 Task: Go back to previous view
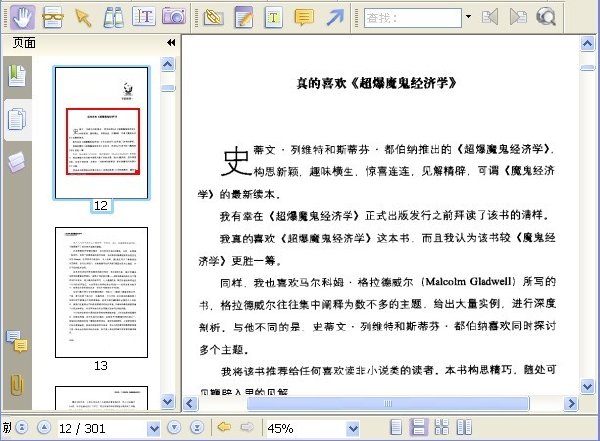tap(224, 427)
